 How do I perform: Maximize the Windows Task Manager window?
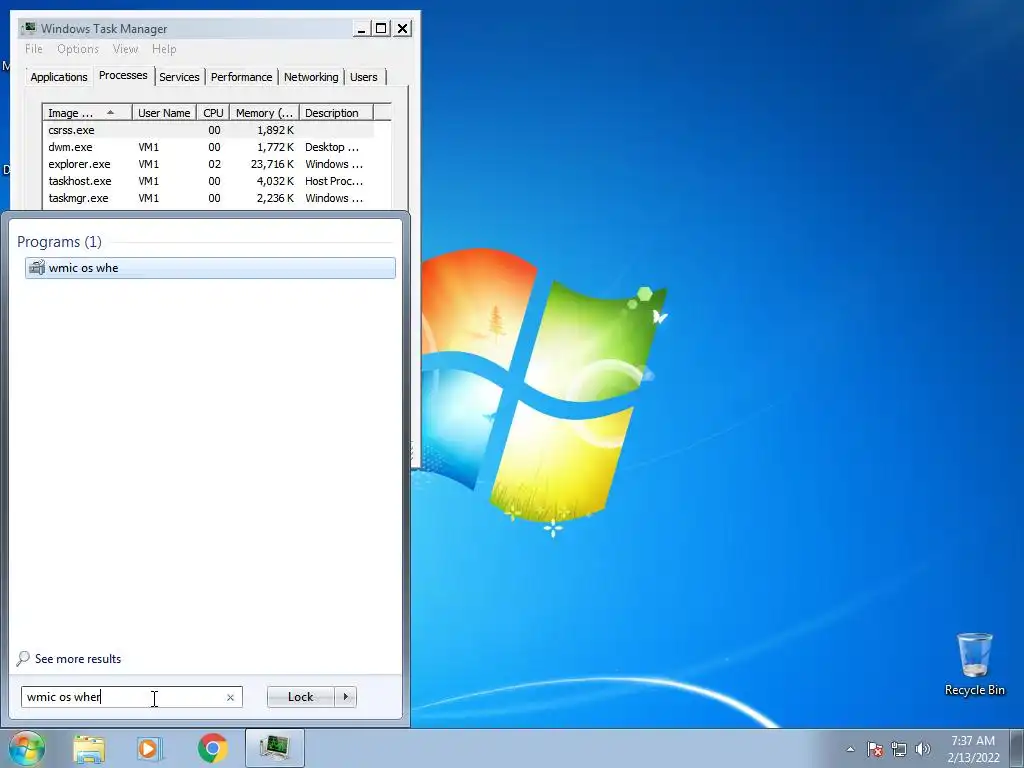point(381,28)
